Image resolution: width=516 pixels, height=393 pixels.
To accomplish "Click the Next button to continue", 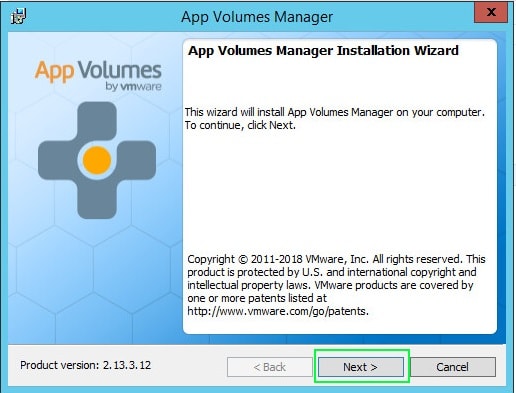I will pos(361,367).
